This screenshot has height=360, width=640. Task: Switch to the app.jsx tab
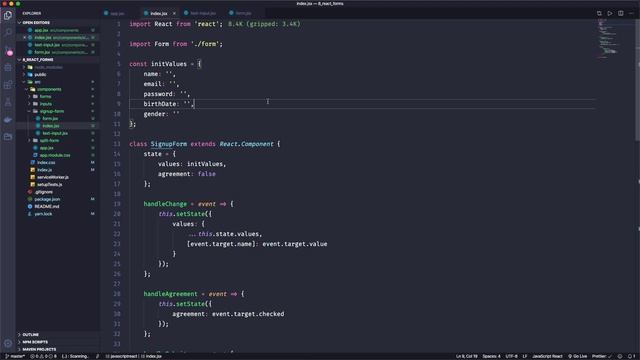(117, 13)
